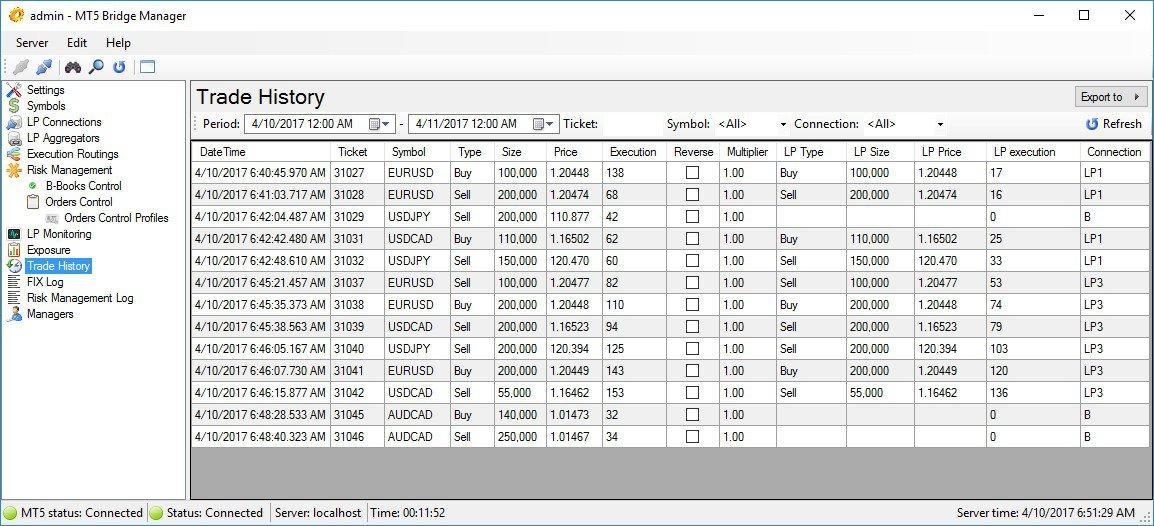Click the blue refresh arrow in toolbar
The width and height of the screenshot is (1154, 526).
pos(119,67)
